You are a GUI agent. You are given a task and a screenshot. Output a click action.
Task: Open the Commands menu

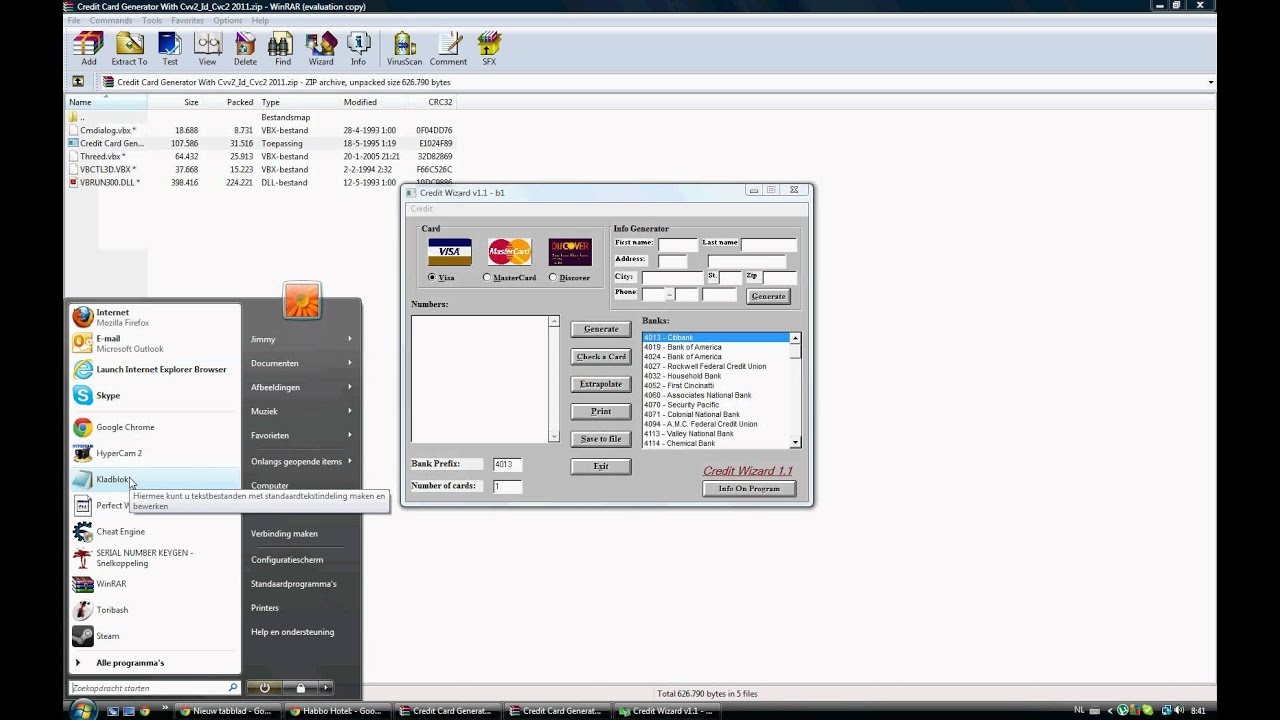[x=111, y=20]
